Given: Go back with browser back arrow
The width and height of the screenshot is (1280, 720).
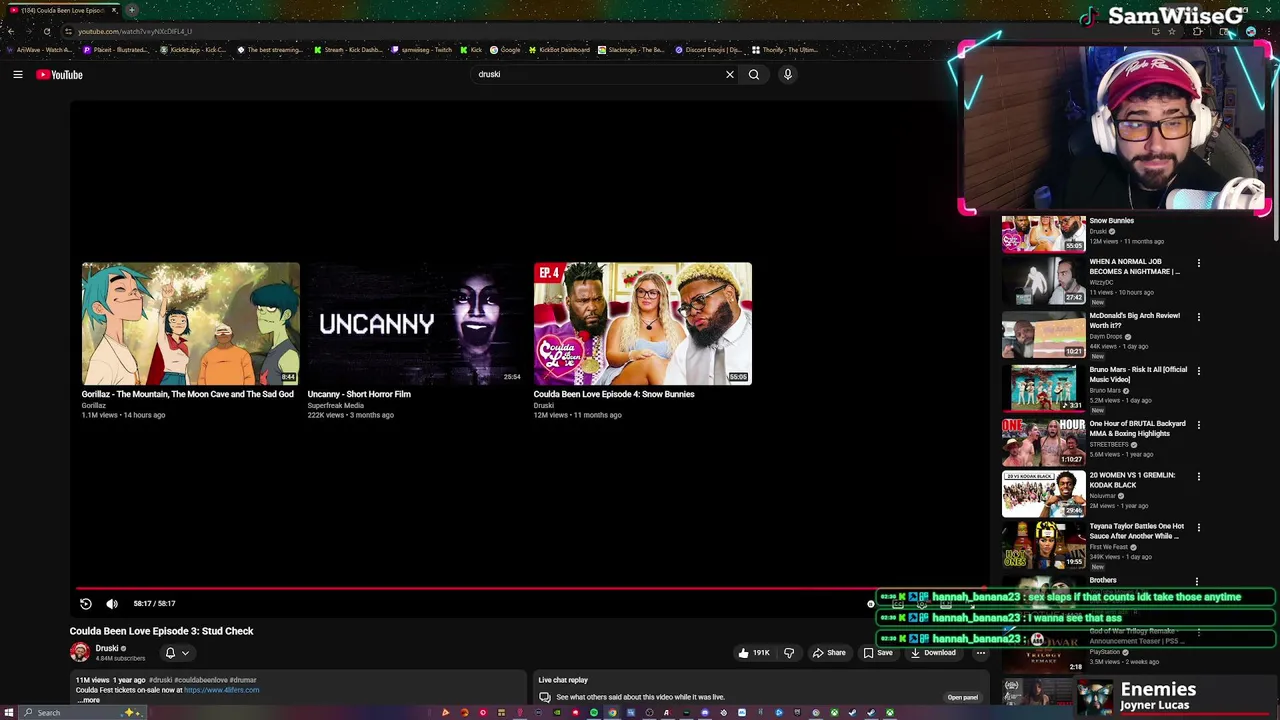Looking at the screenshot, I should (x=11, y=31).
